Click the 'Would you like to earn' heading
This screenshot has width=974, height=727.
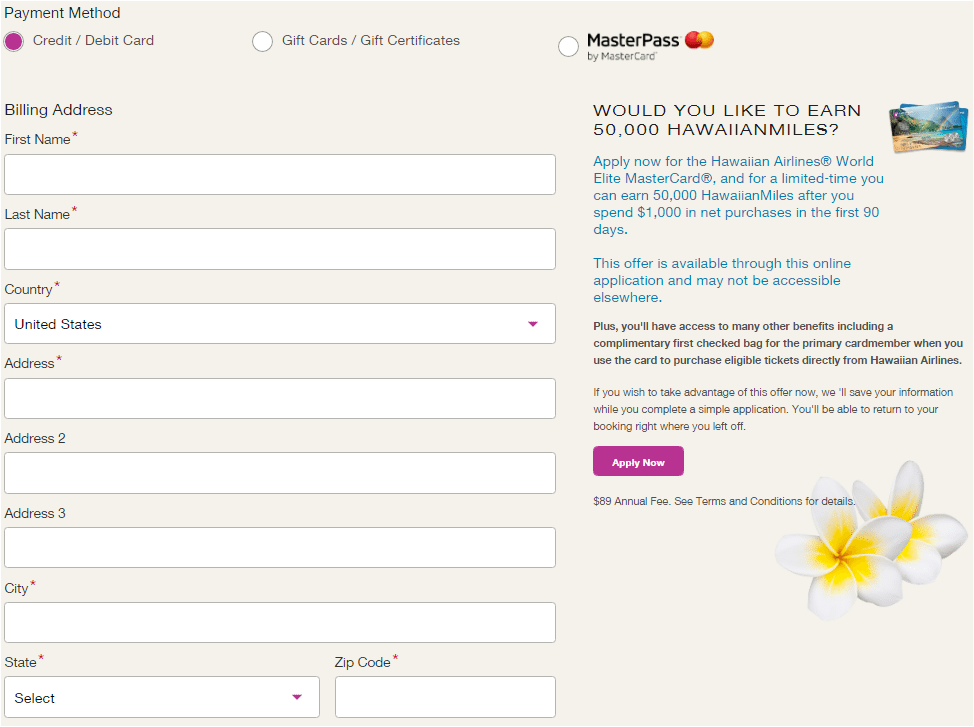[x=727, y=120]
